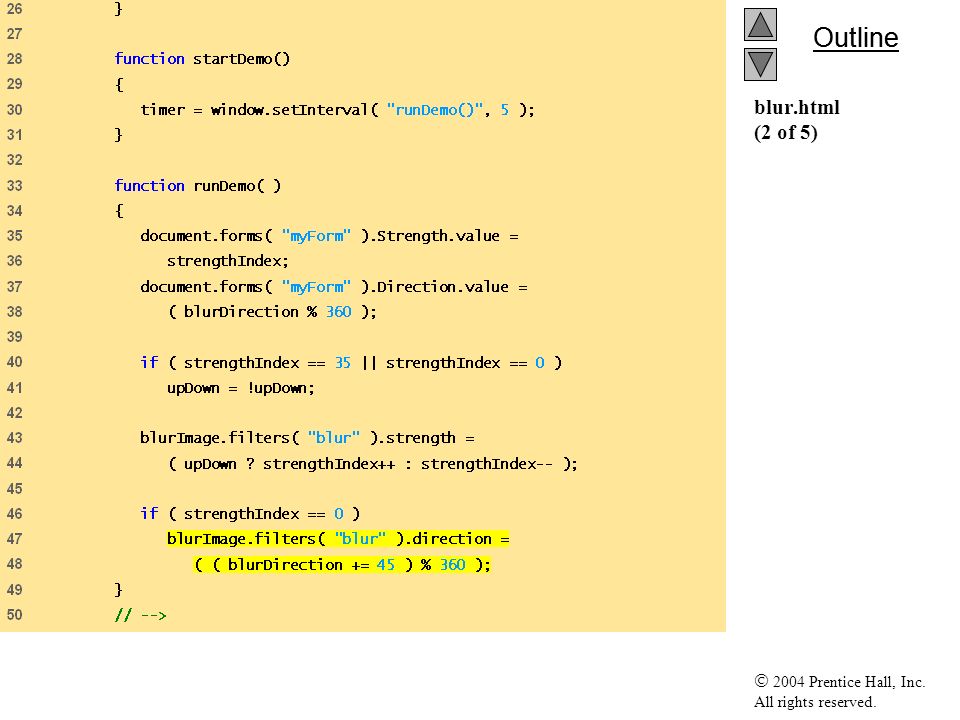Click the All rights reserved text
Screen dimensions: 960x720
[x=814, y=702]
